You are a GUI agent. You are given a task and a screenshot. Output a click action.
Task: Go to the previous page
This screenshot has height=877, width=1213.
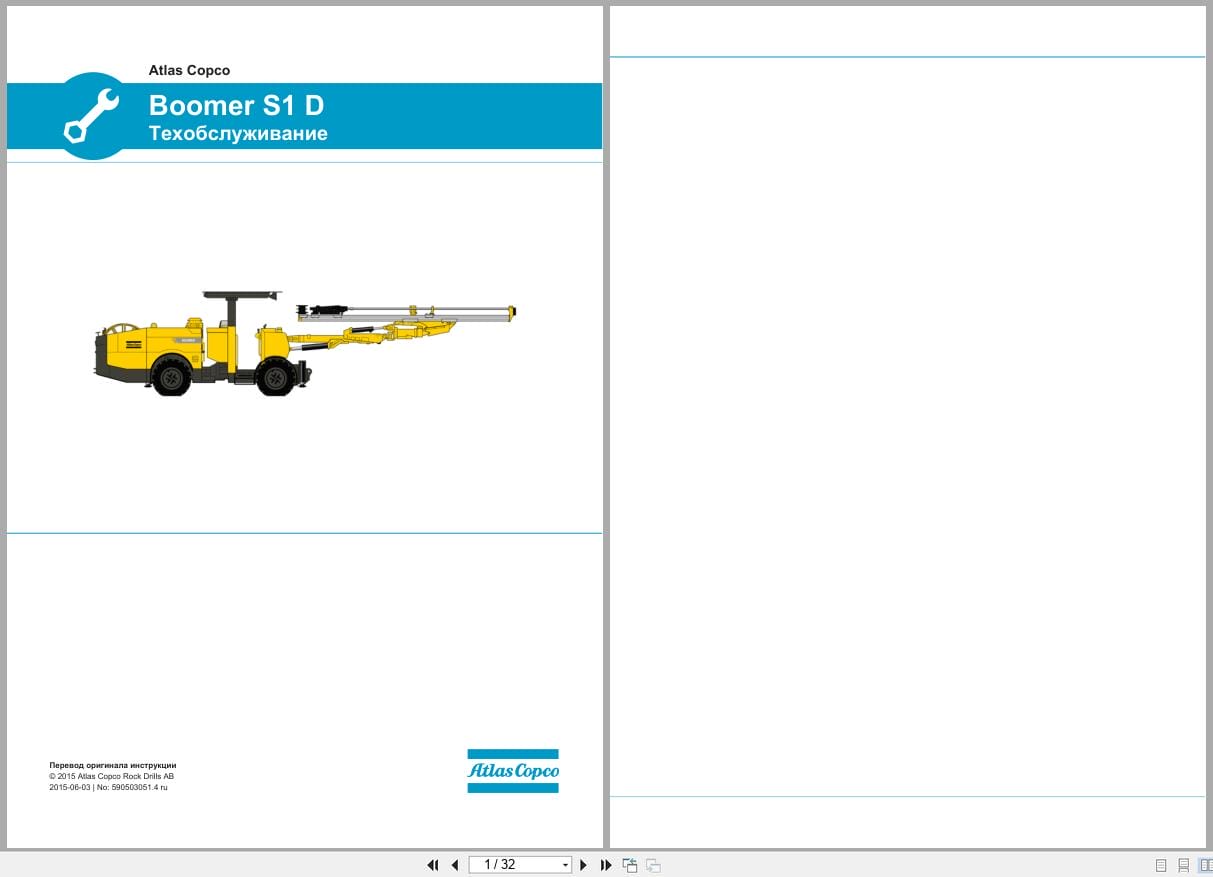tap(455, 865)
